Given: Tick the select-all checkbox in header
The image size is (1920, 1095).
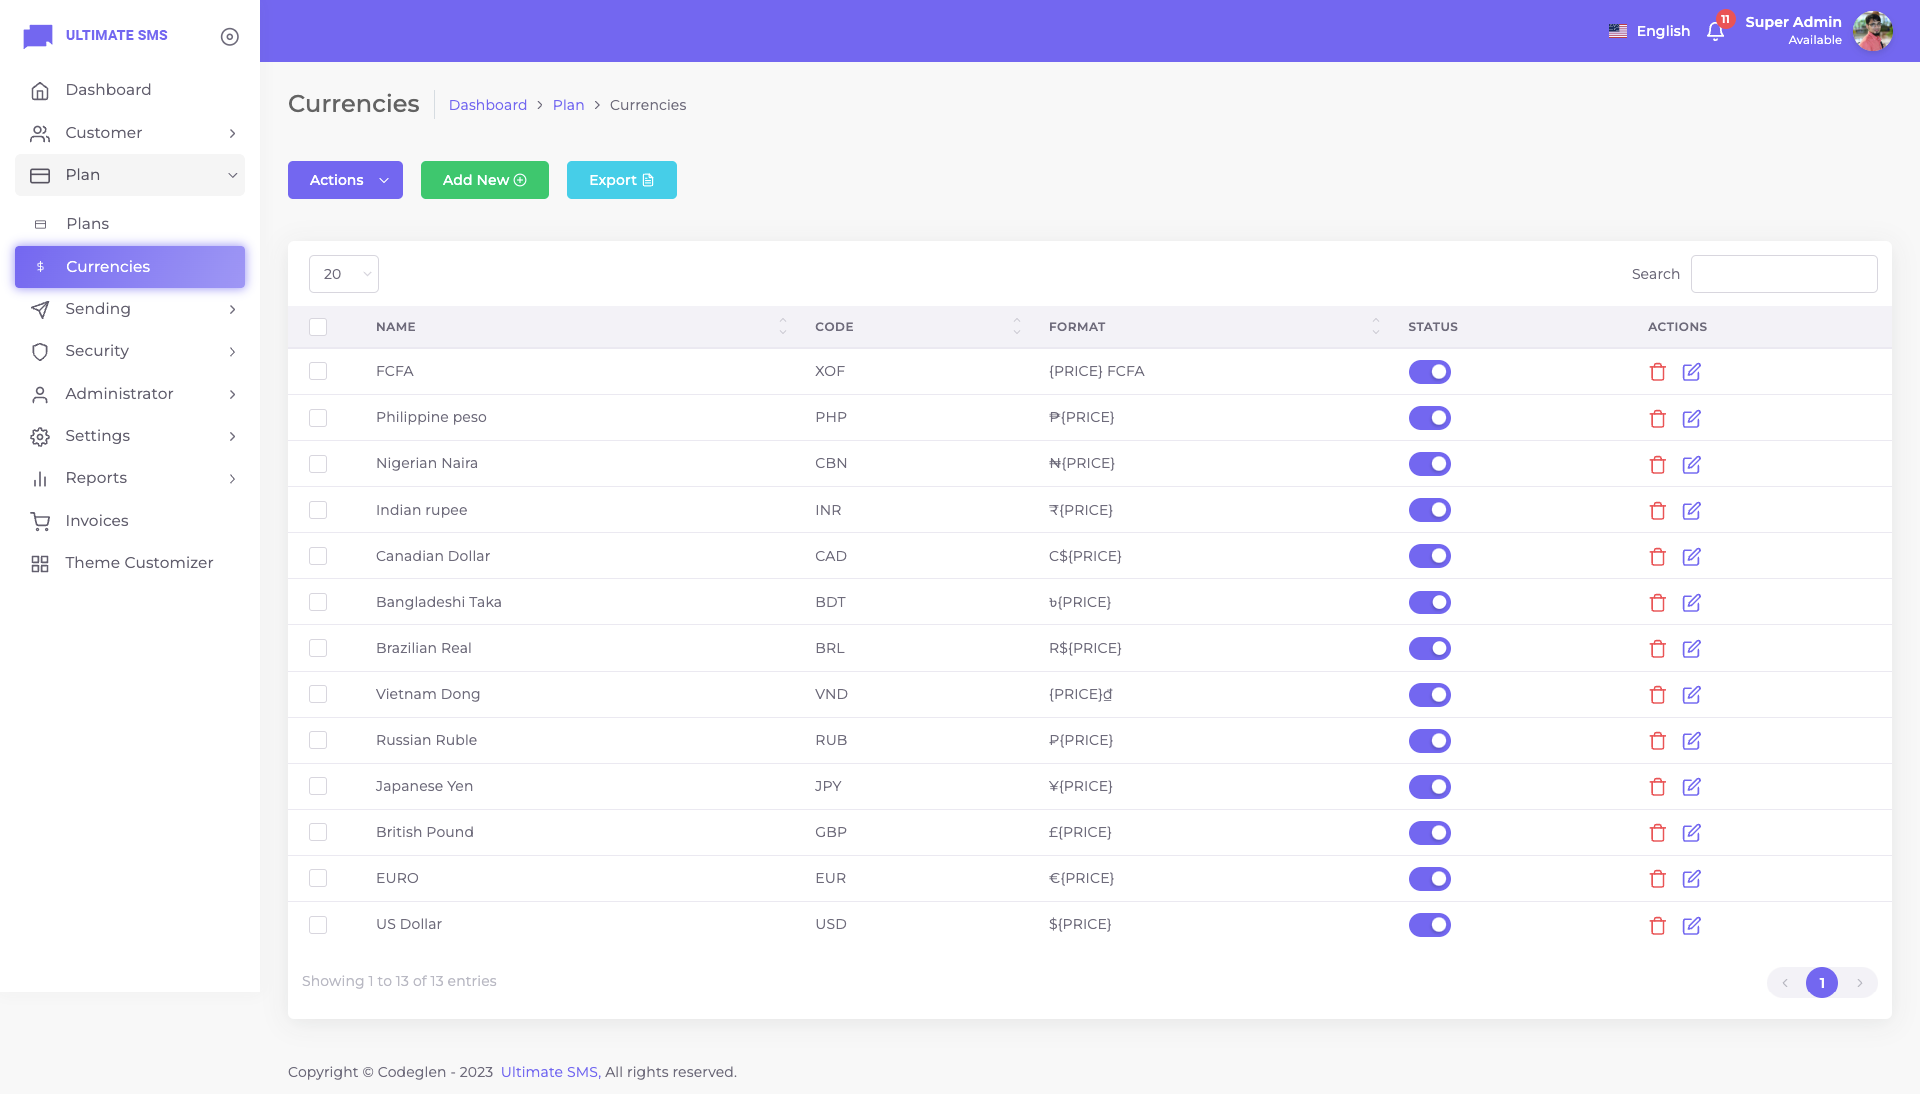Looking at the screenshot, I should coord(318,327).
